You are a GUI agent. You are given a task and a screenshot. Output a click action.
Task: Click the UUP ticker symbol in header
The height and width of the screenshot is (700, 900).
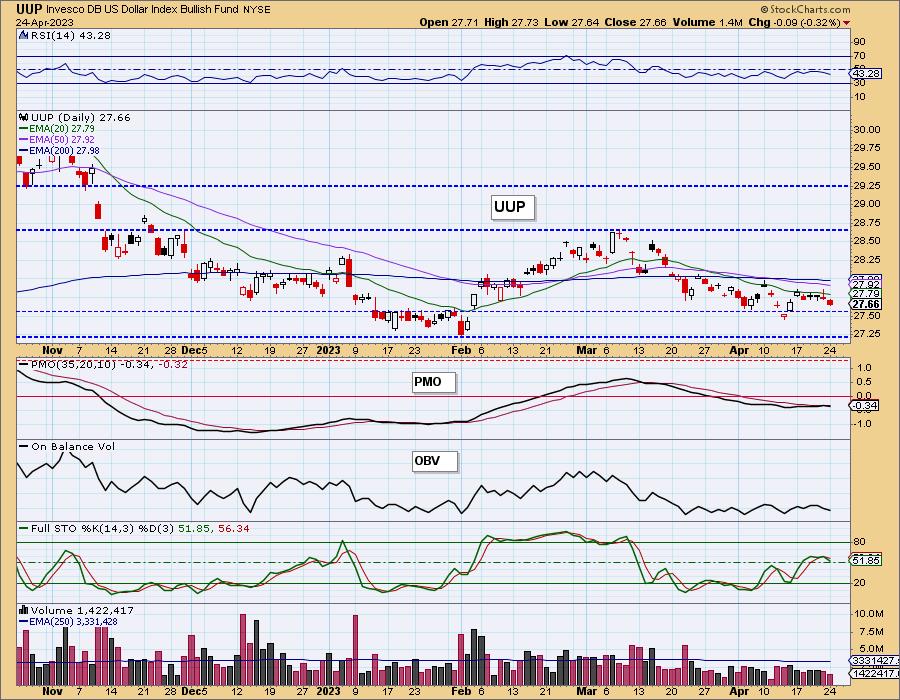click(29, 9)
